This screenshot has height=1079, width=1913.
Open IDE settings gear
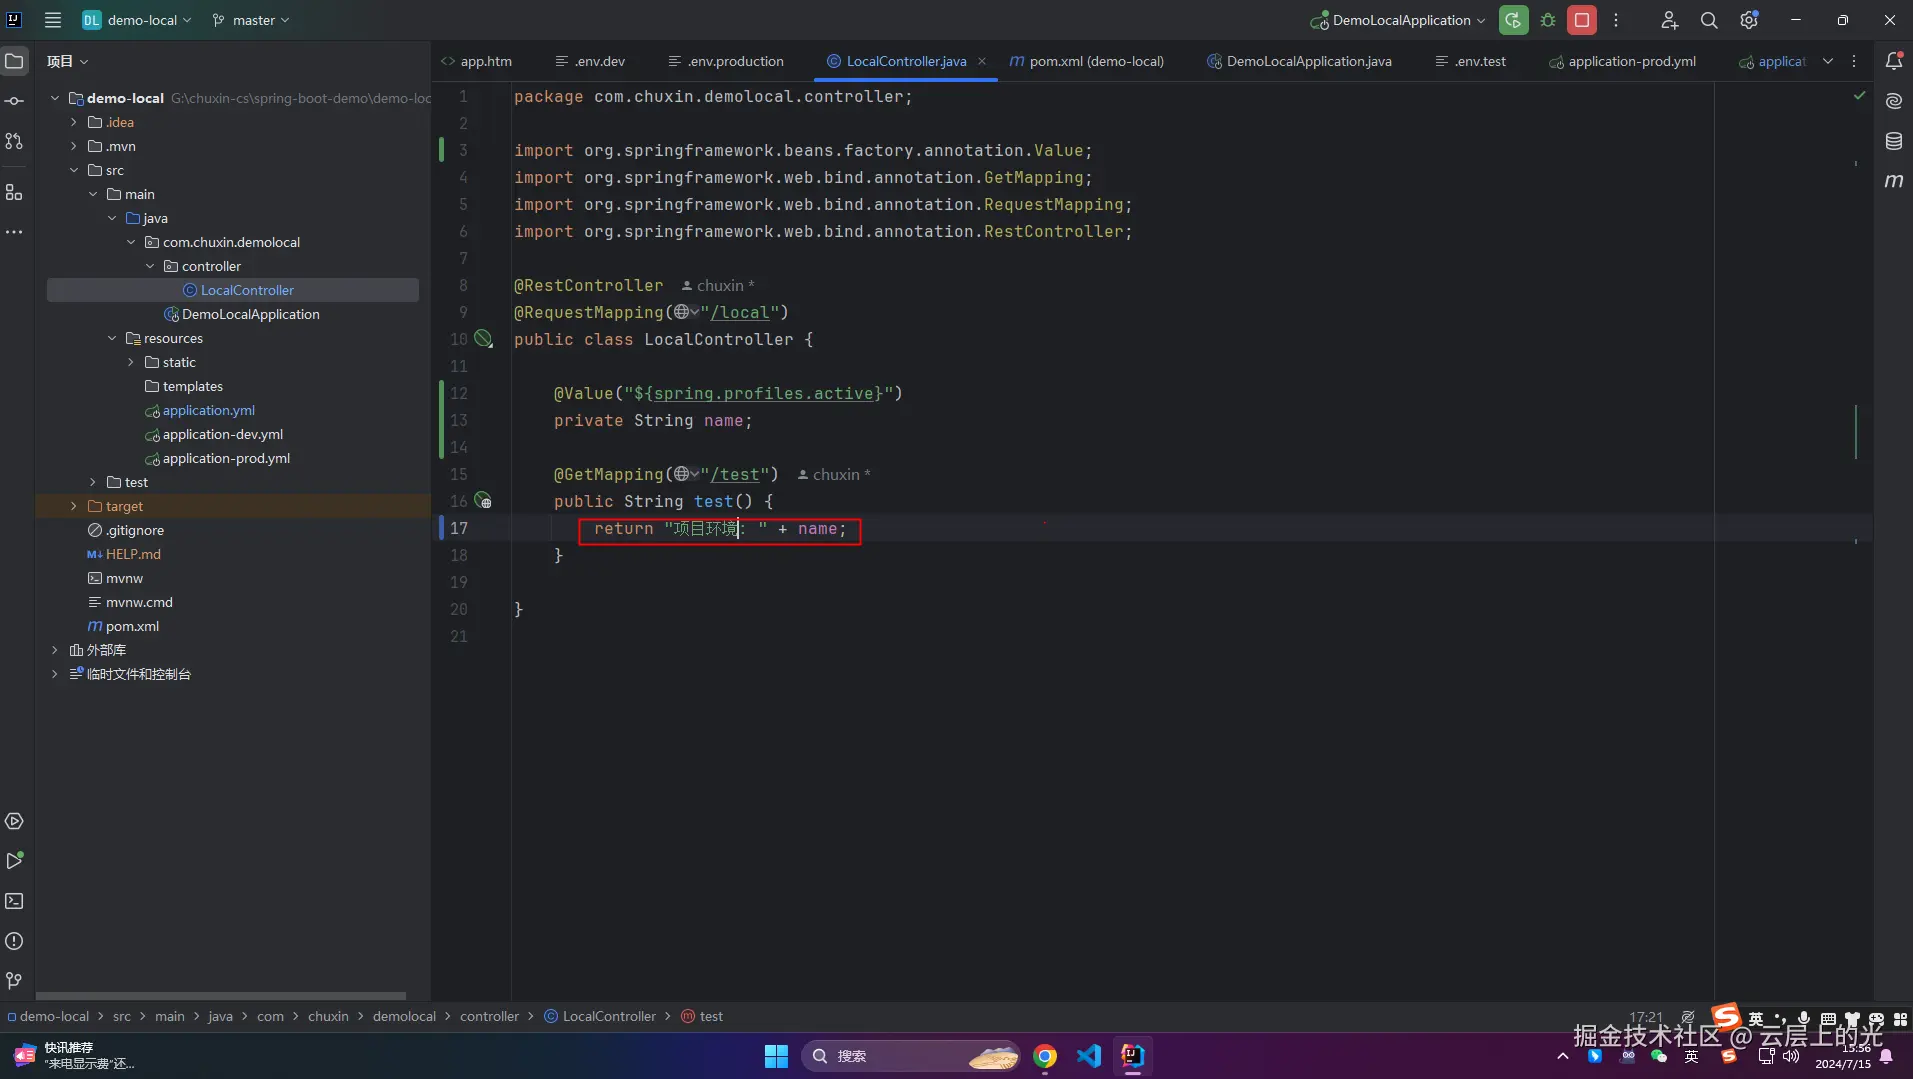[x=1749, y=20]
